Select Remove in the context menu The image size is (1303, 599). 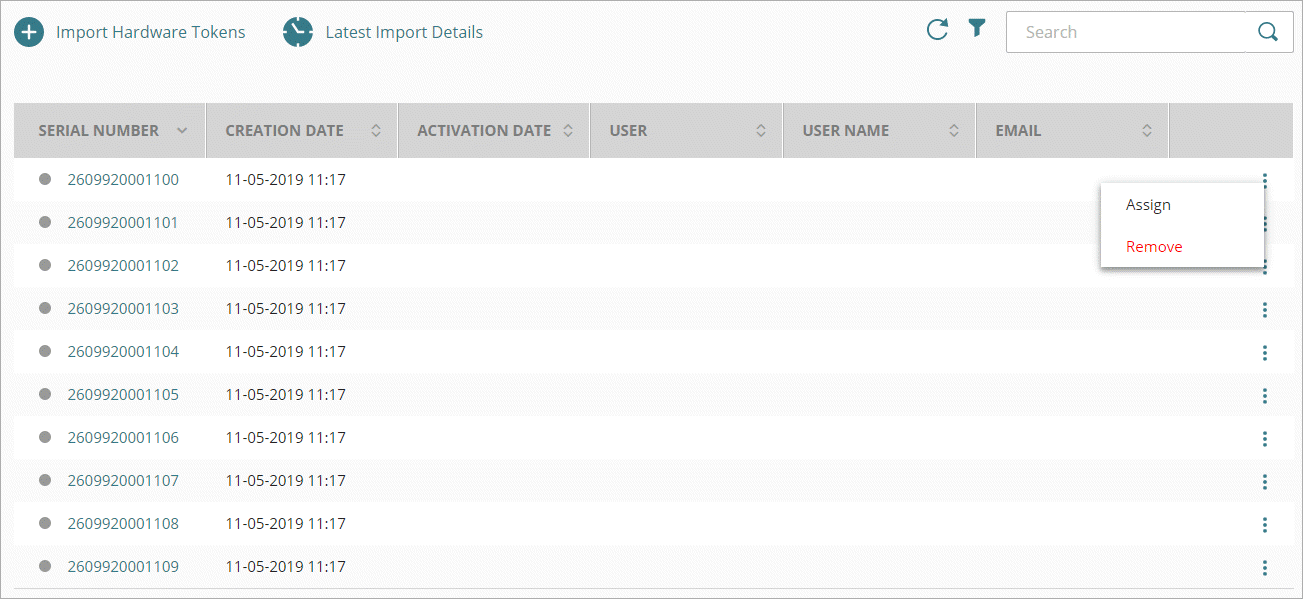click(x=1154, y=247)
